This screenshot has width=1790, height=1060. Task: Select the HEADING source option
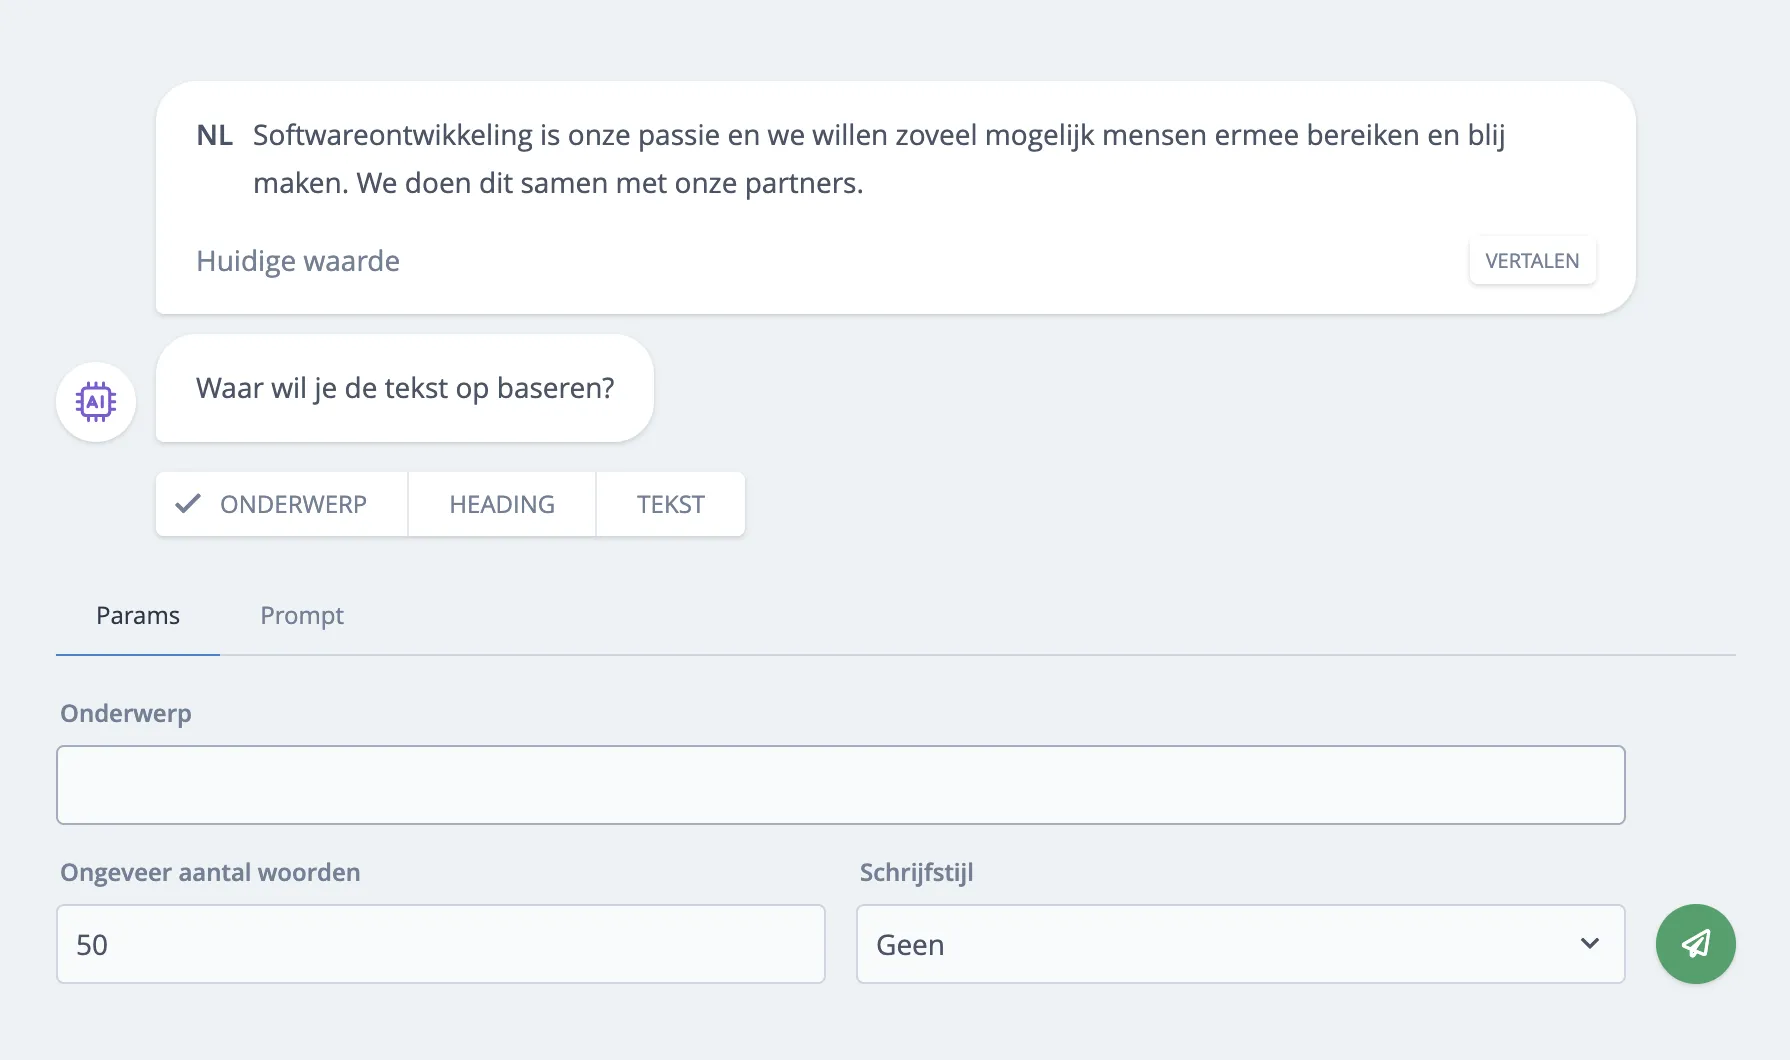click(501, 503)
